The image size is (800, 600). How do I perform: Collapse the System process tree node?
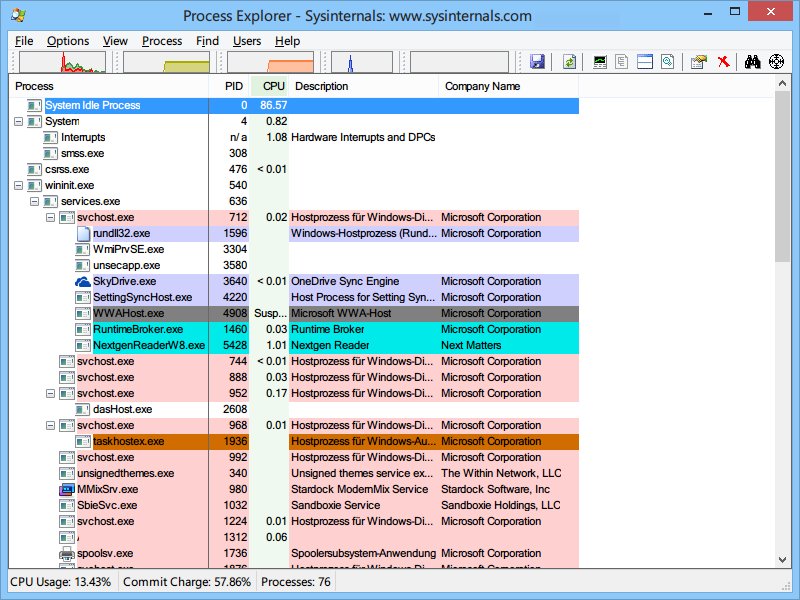coord(18,121)
